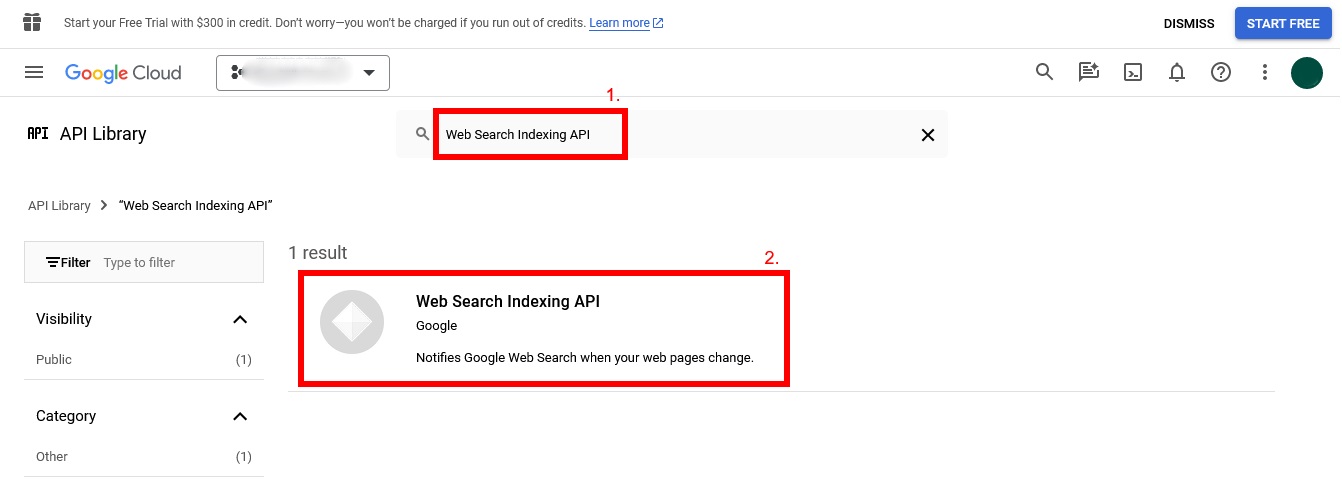Open the Web Search Indexing API result title

click(508, 301)
